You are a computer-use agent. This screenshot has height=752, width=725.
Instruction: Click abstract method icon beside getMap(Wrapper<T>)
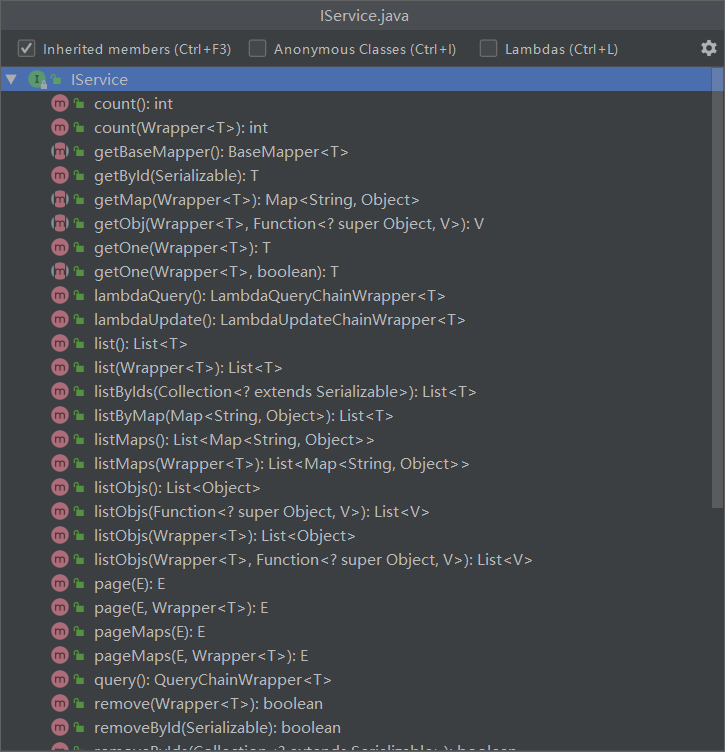tap(60, 200)
